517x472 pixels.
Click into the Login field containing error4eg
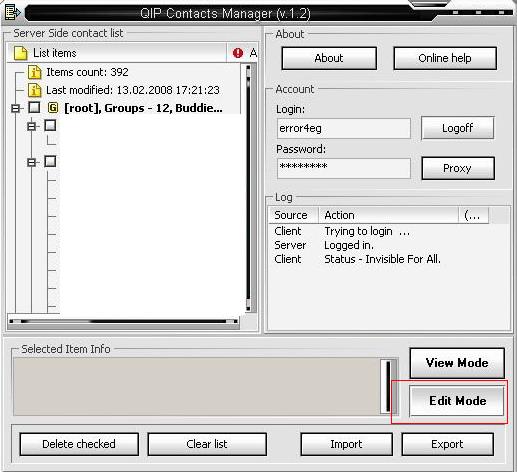click(x=344, y=128)
